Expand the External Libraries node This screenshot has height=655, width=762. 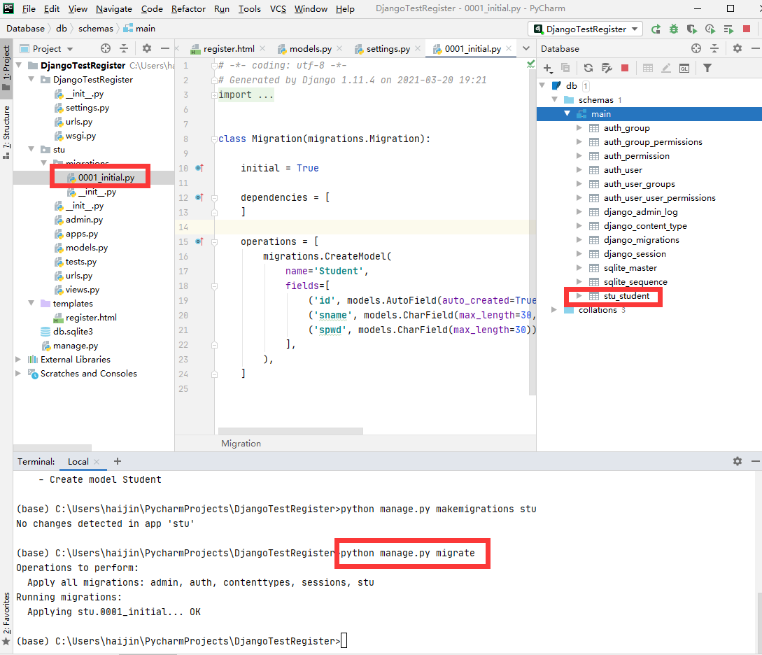(20, 359)
